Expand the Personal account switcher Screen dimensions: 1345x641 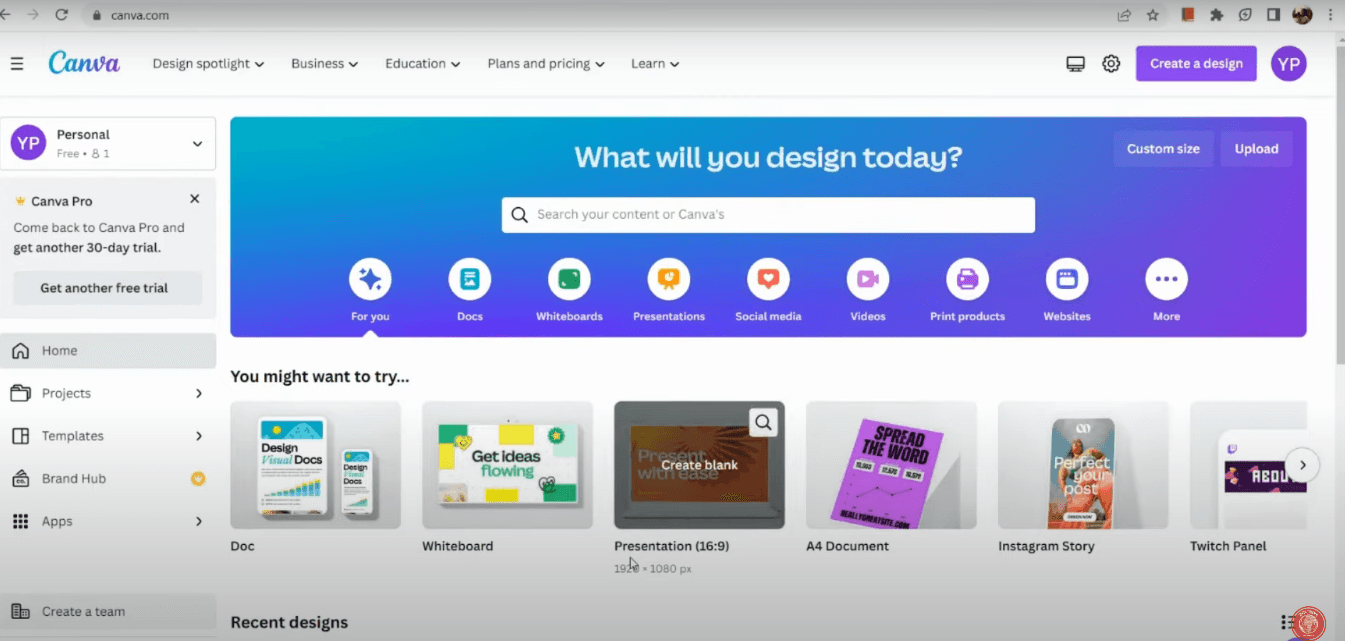click(x=108, y=144)
